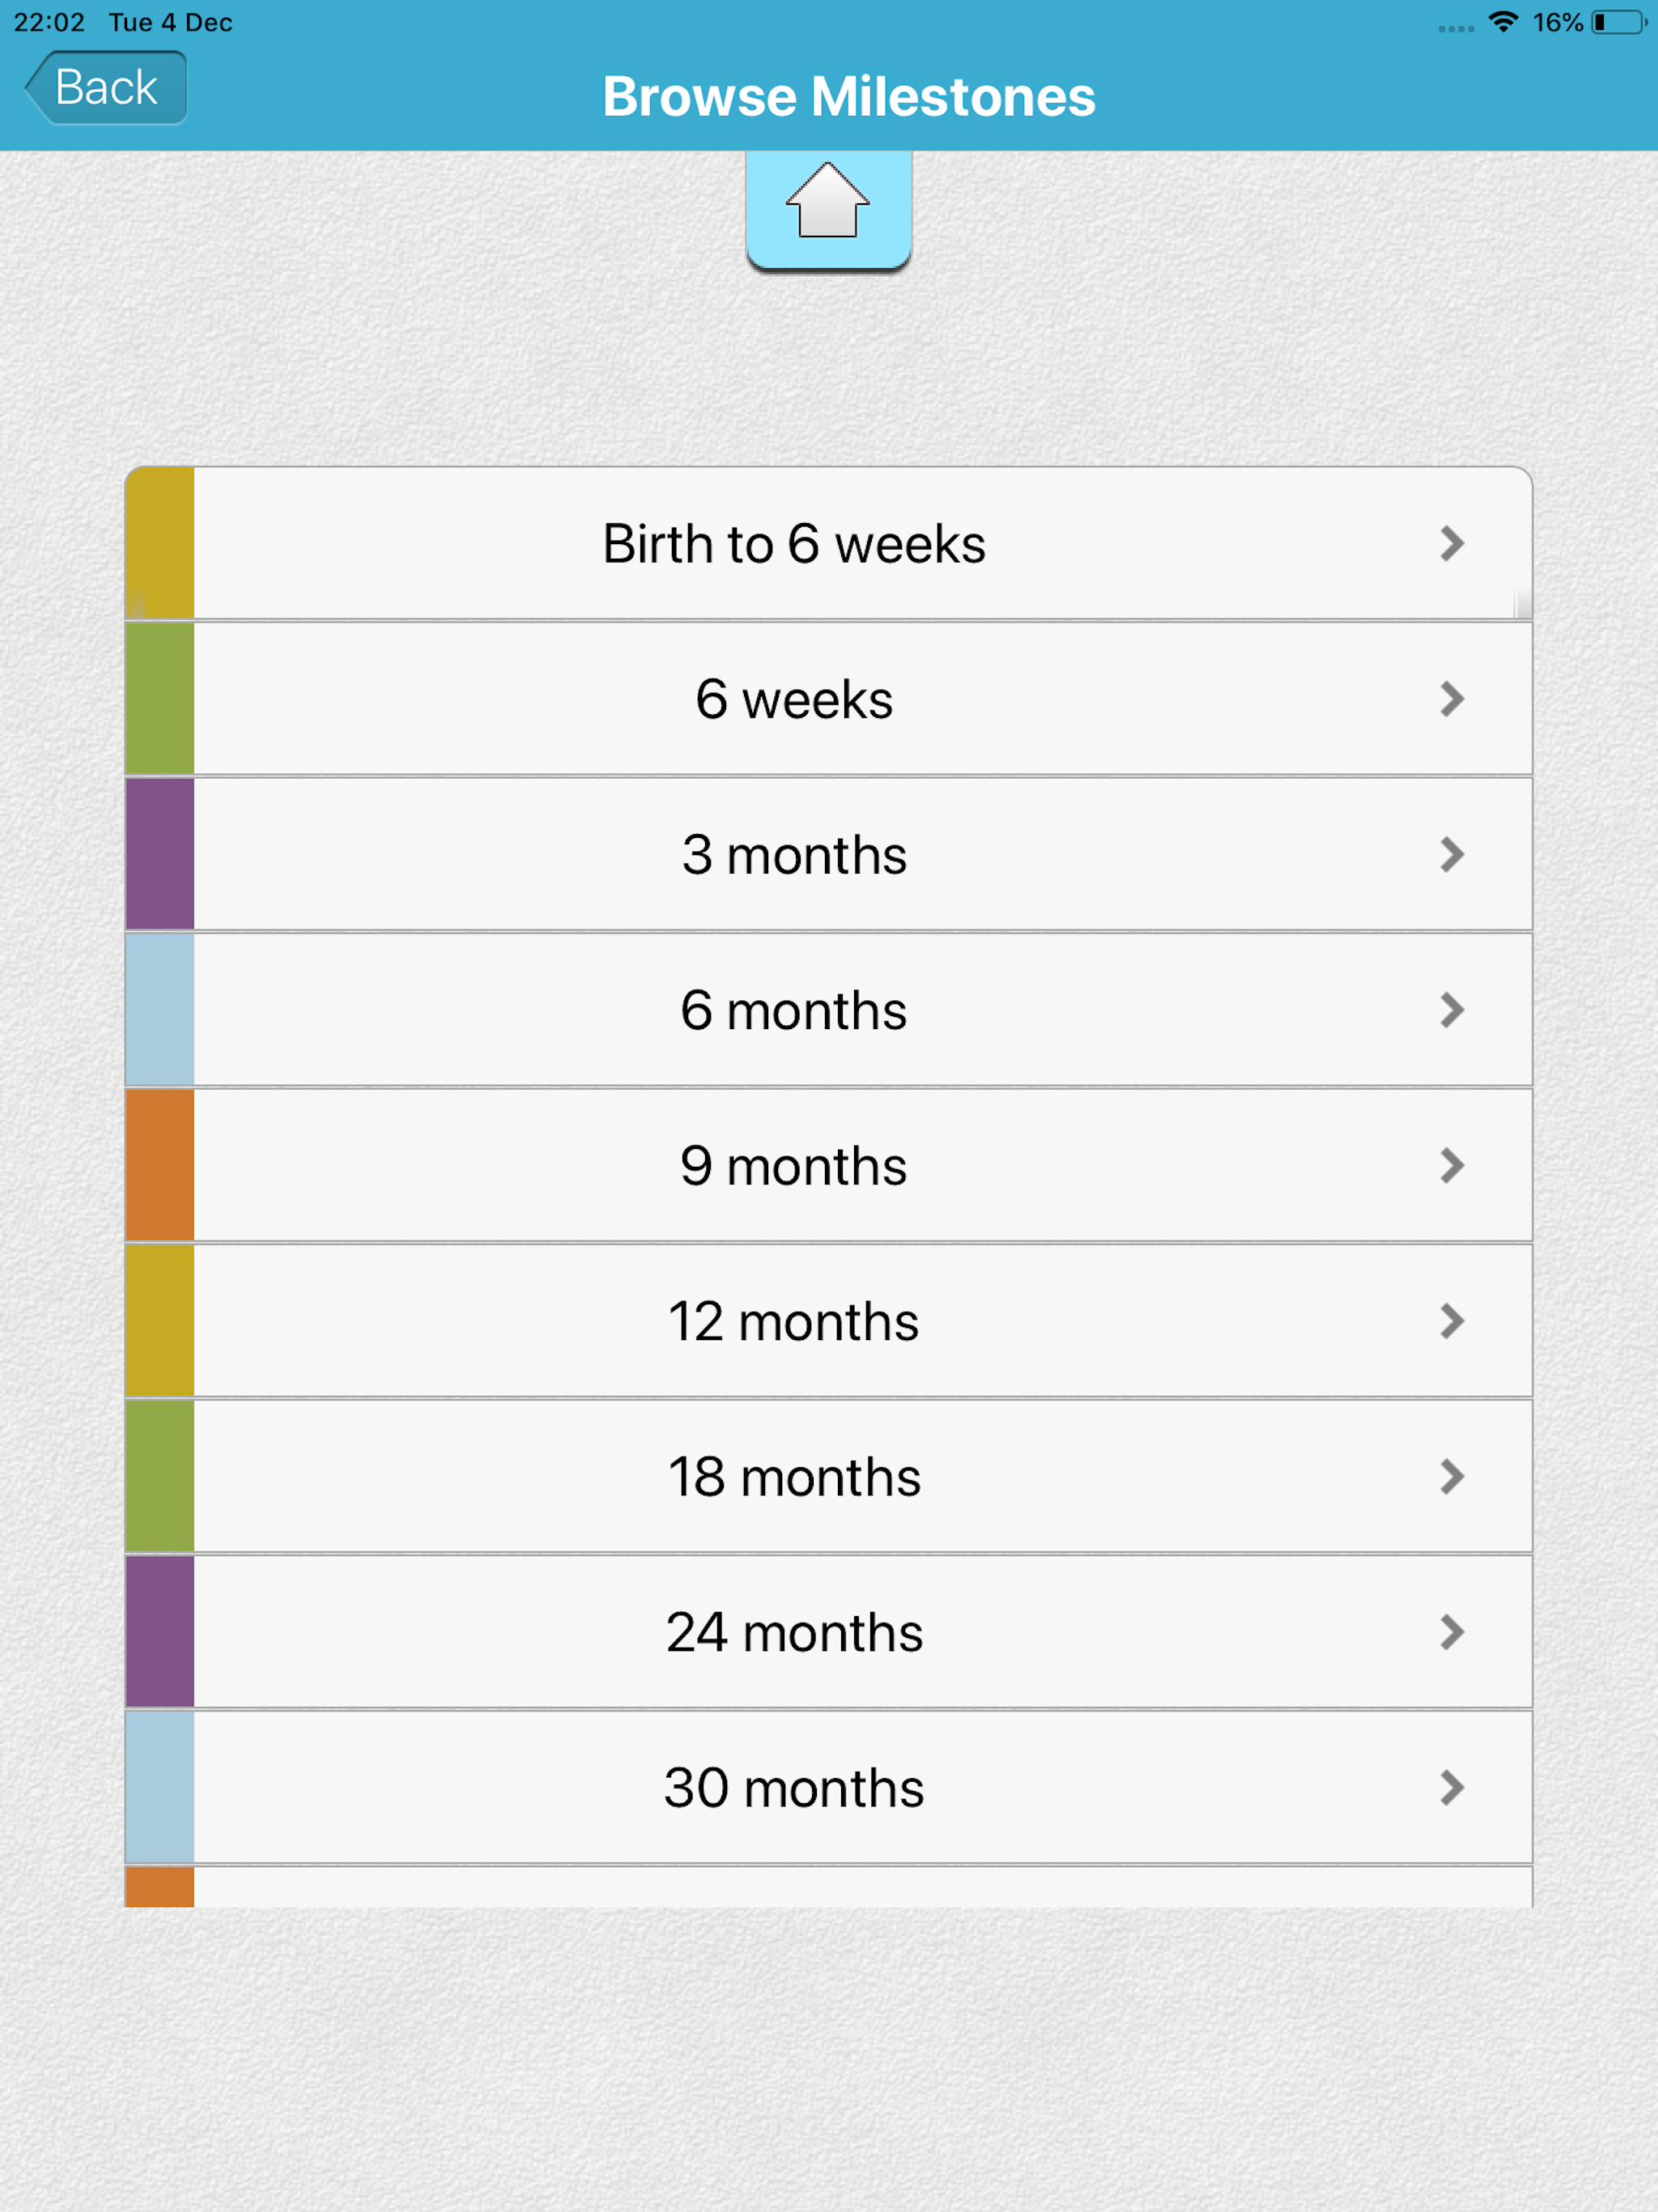
Task: Open the 18 months milestone label
Action: 794,1477
